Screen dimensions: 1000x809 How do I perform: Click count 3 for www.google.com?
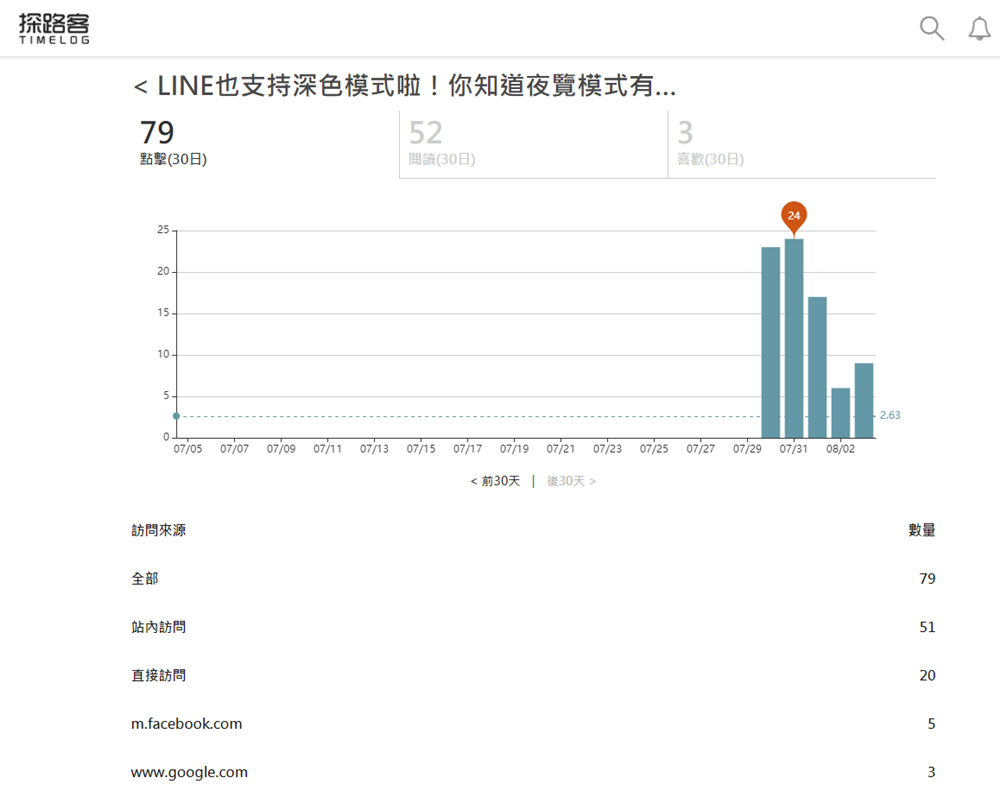[931, 773]
